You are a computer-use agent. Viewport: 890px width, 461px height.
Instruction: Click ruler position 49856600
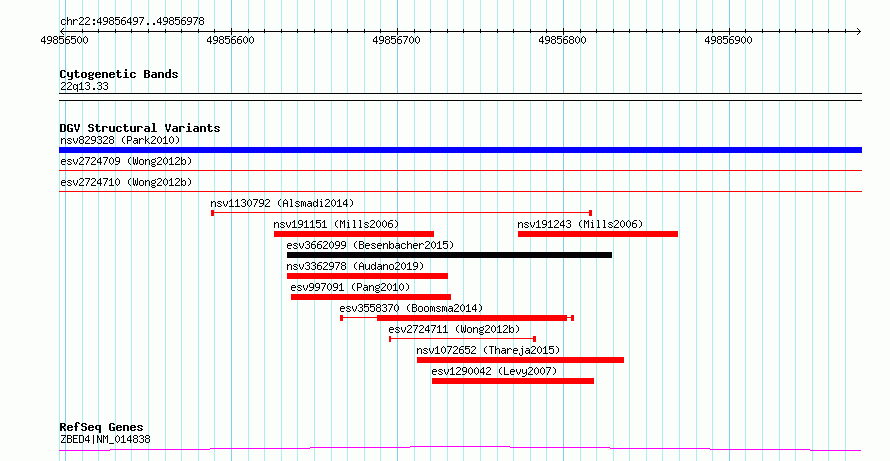click(230, 40)
